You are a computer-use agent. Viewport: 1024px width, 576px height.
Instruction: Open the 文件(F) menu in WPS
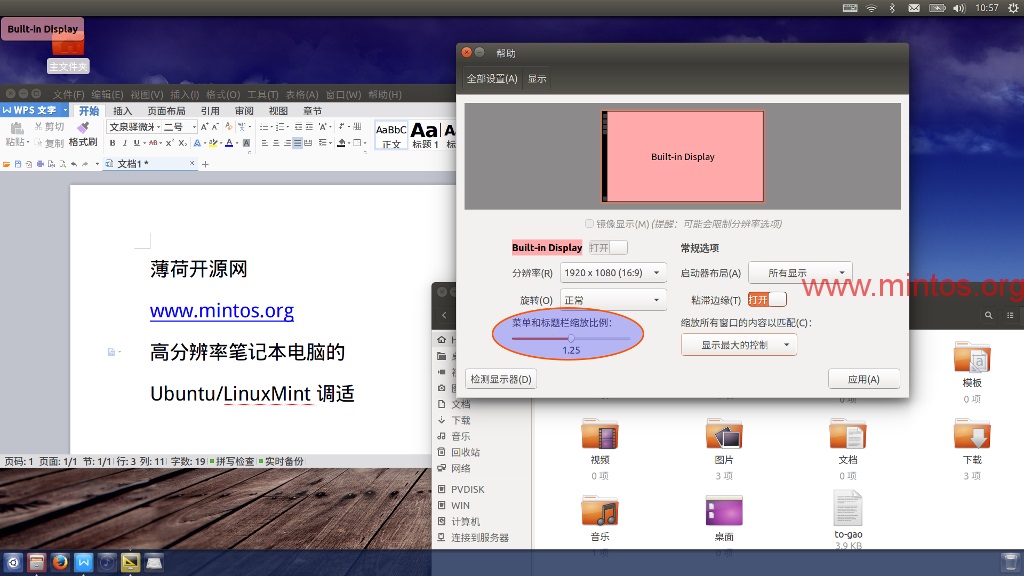(69, 95)
